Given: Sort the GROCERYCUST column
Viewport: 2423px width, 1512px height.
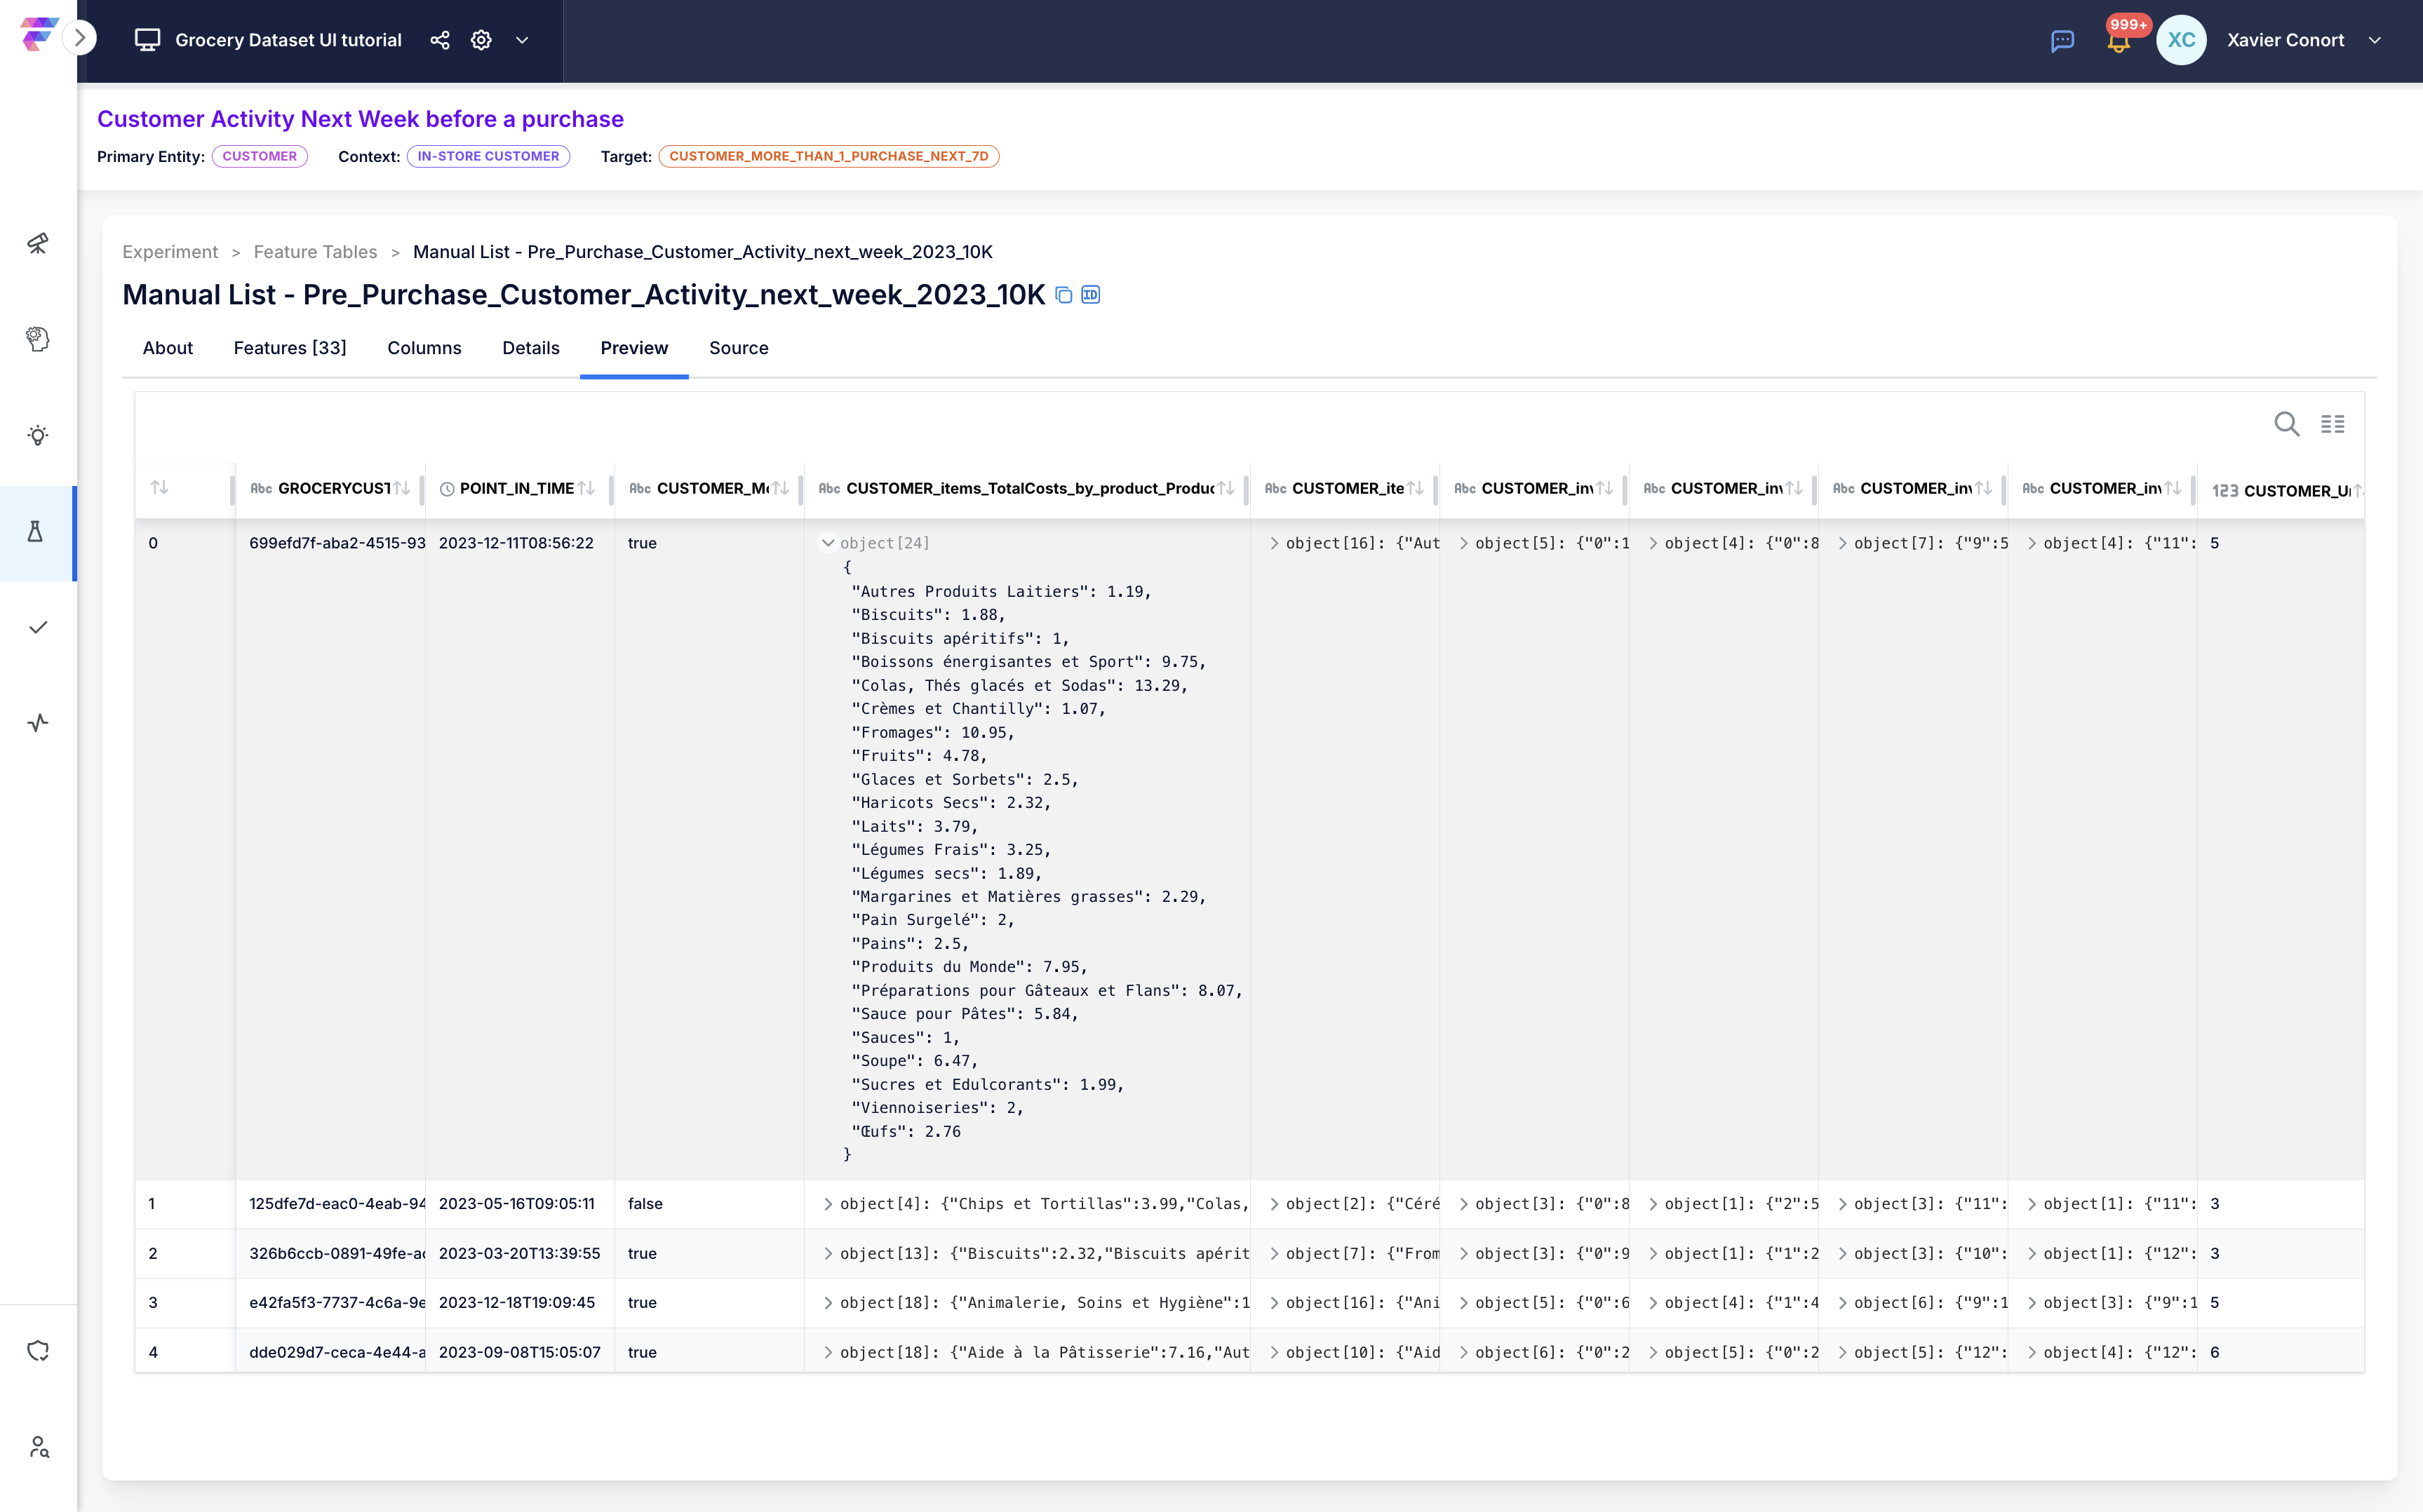Looking at the screenshot, I should point(402,488).
